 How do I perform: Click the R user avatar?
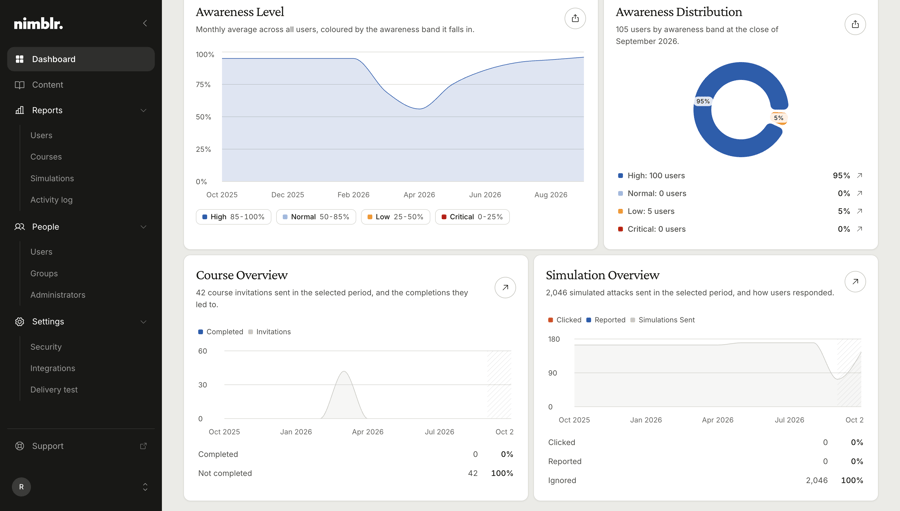coord(21,487)
